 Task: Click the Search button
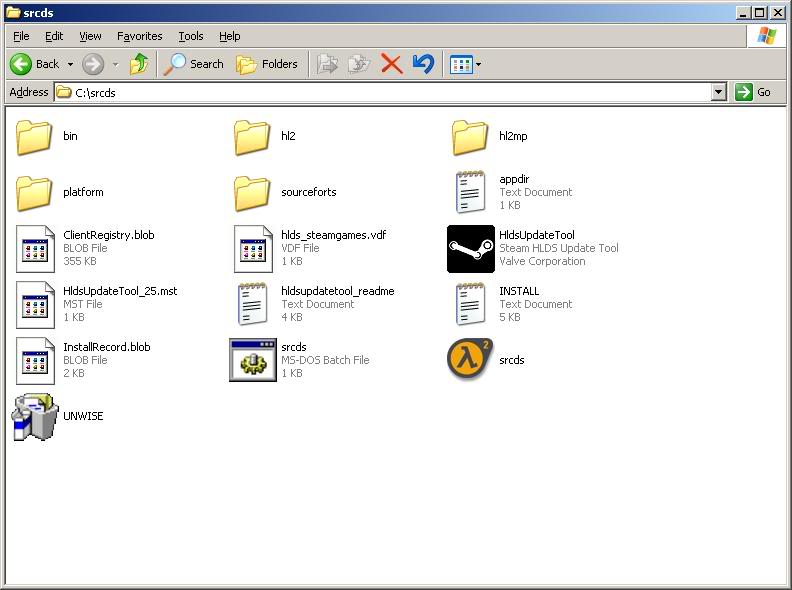point(195,64)
